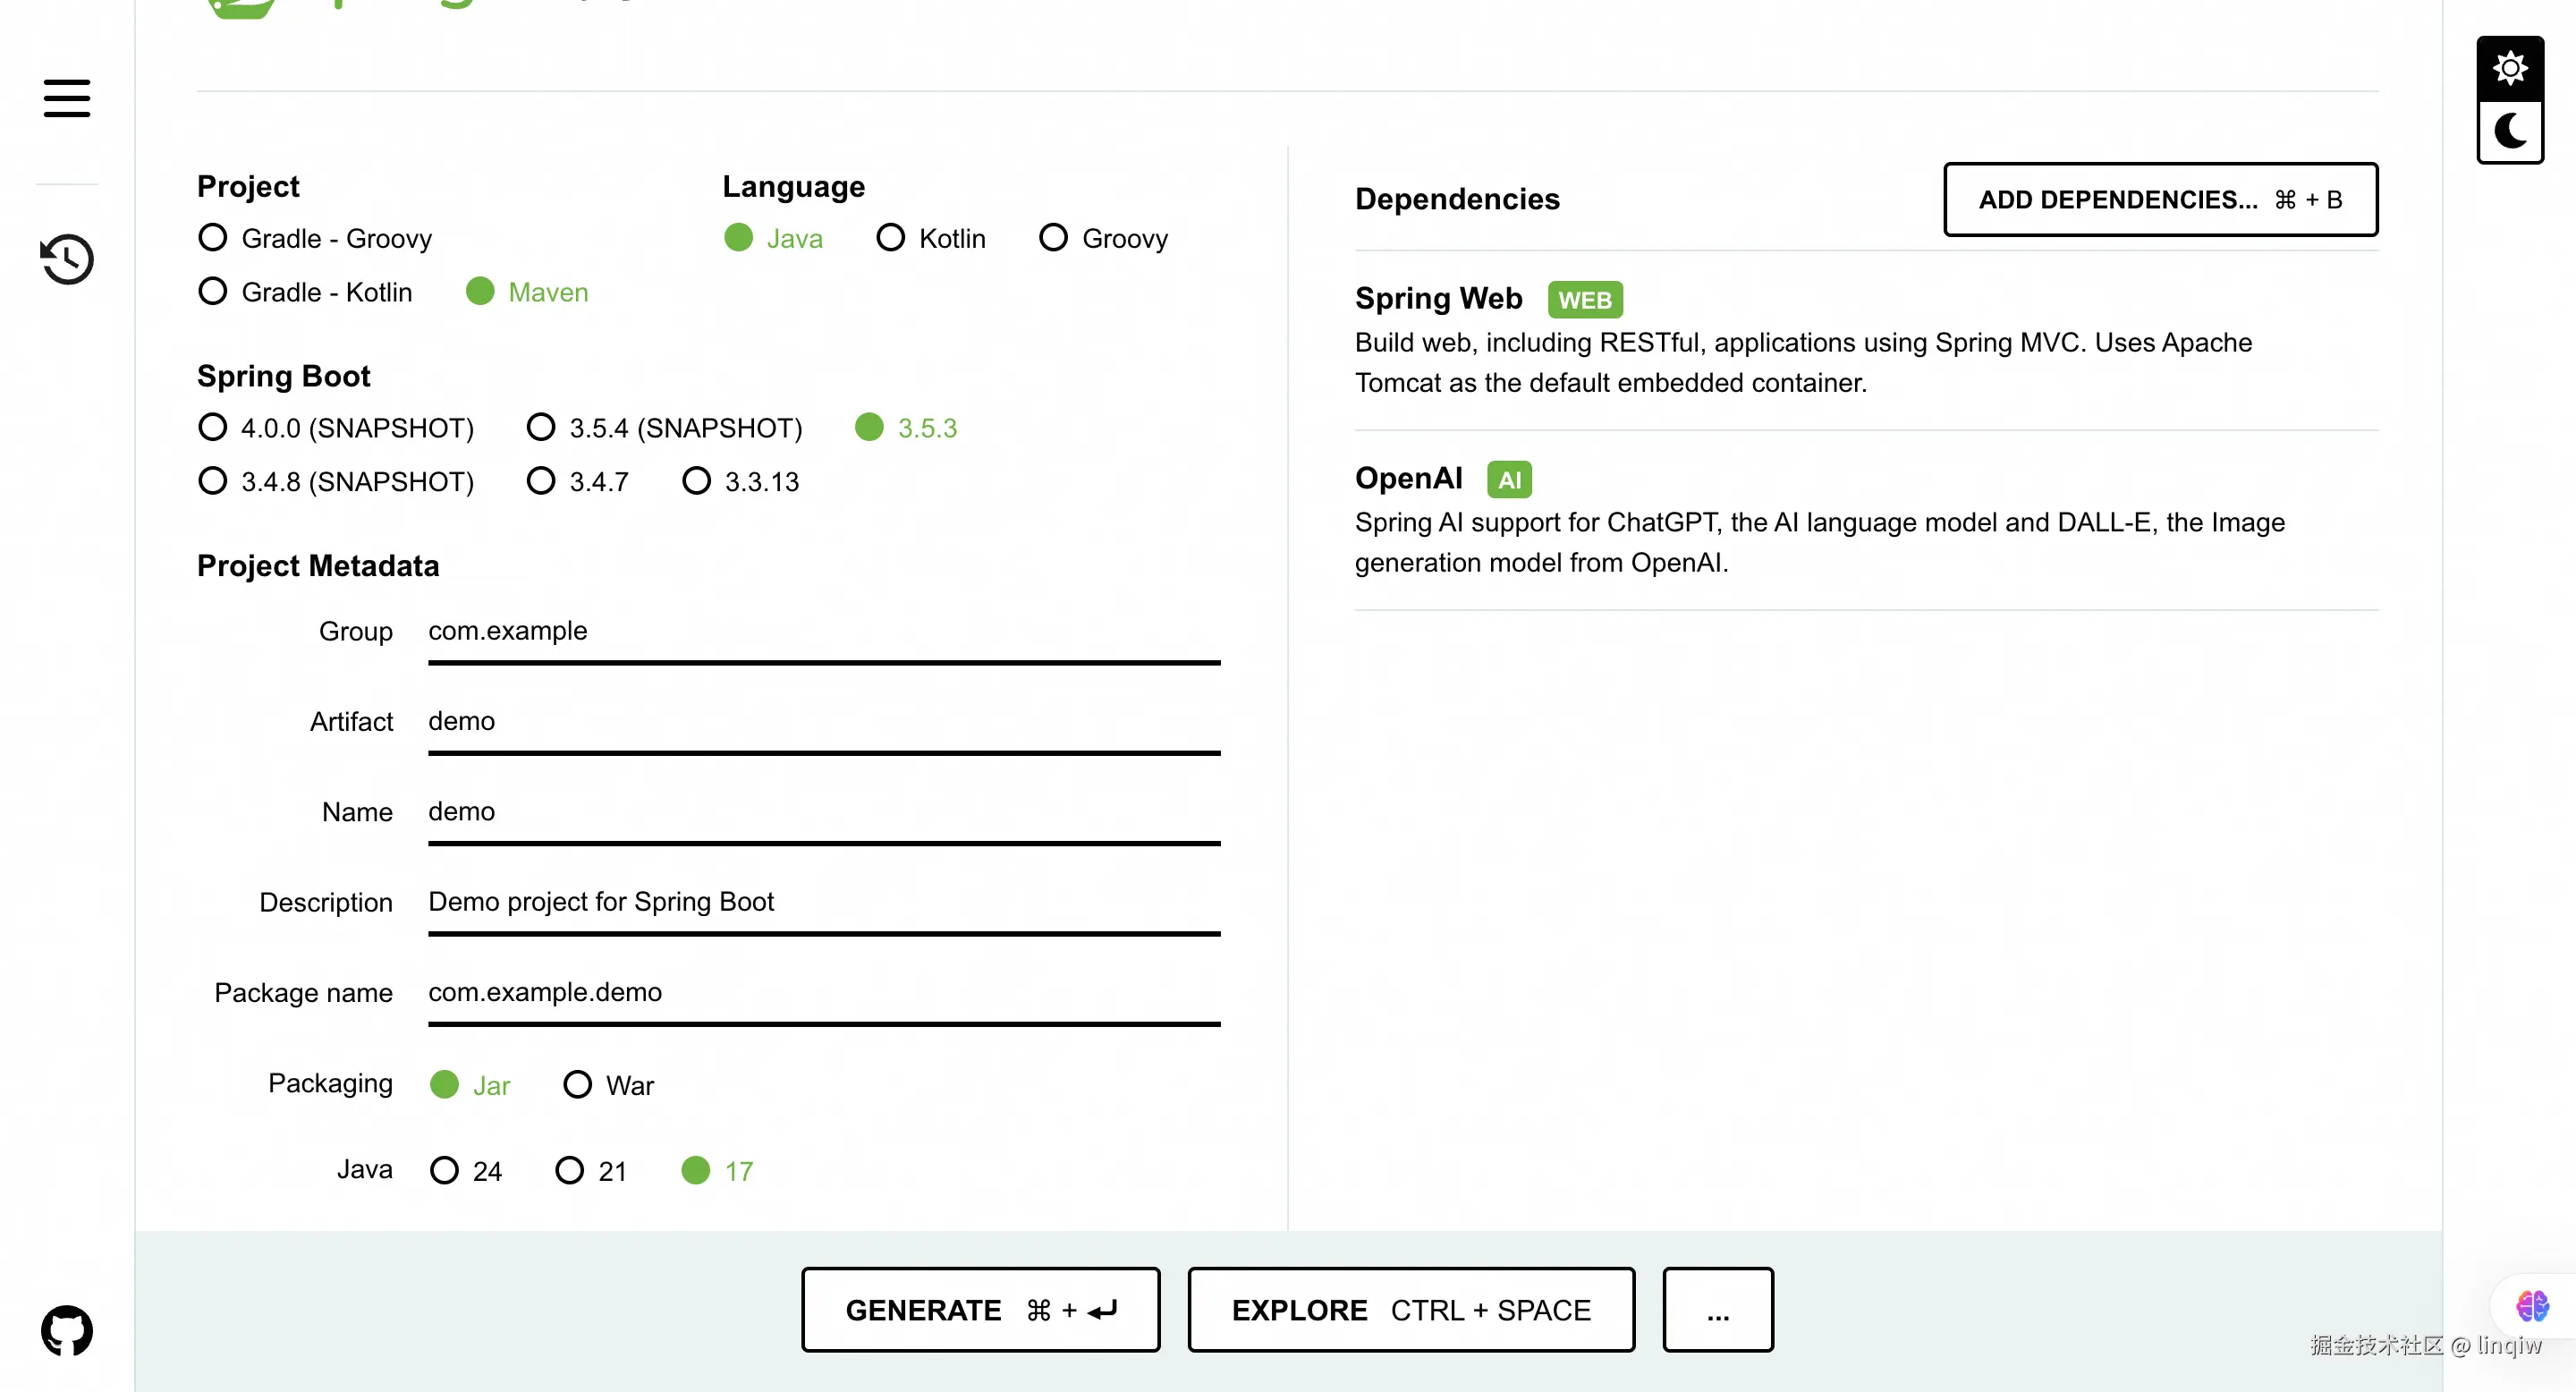Click the WEB tag badge
2576x1392 pixels.
click(1585, 300)
